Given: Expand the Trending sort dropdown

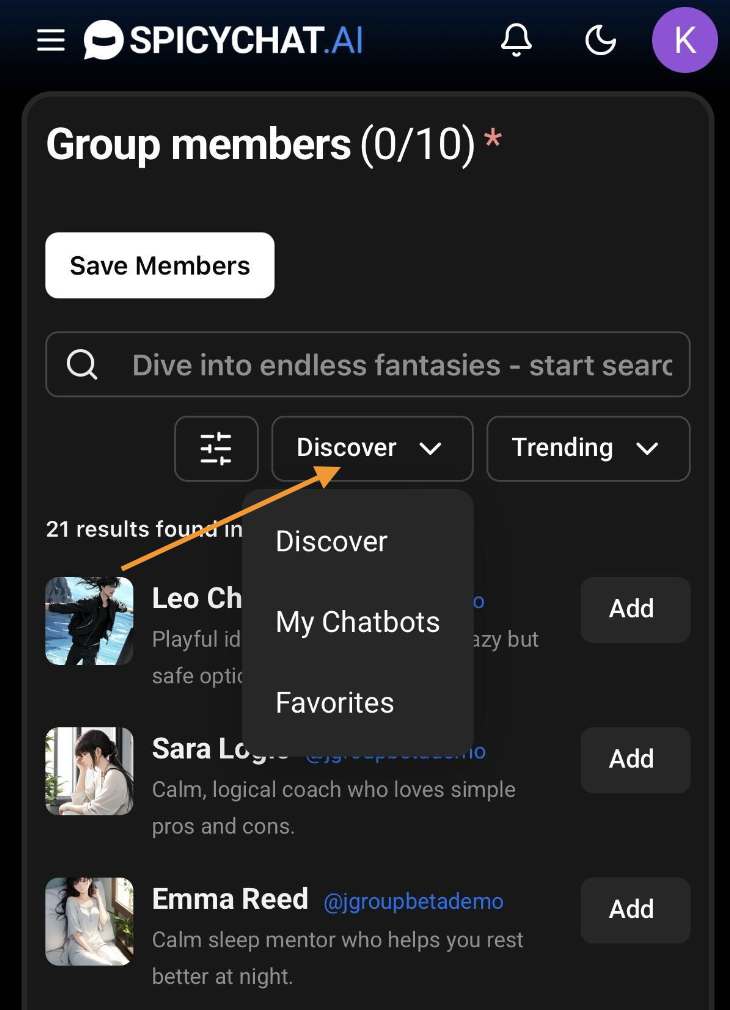Looking at the screenshot, I should [588, 448].
